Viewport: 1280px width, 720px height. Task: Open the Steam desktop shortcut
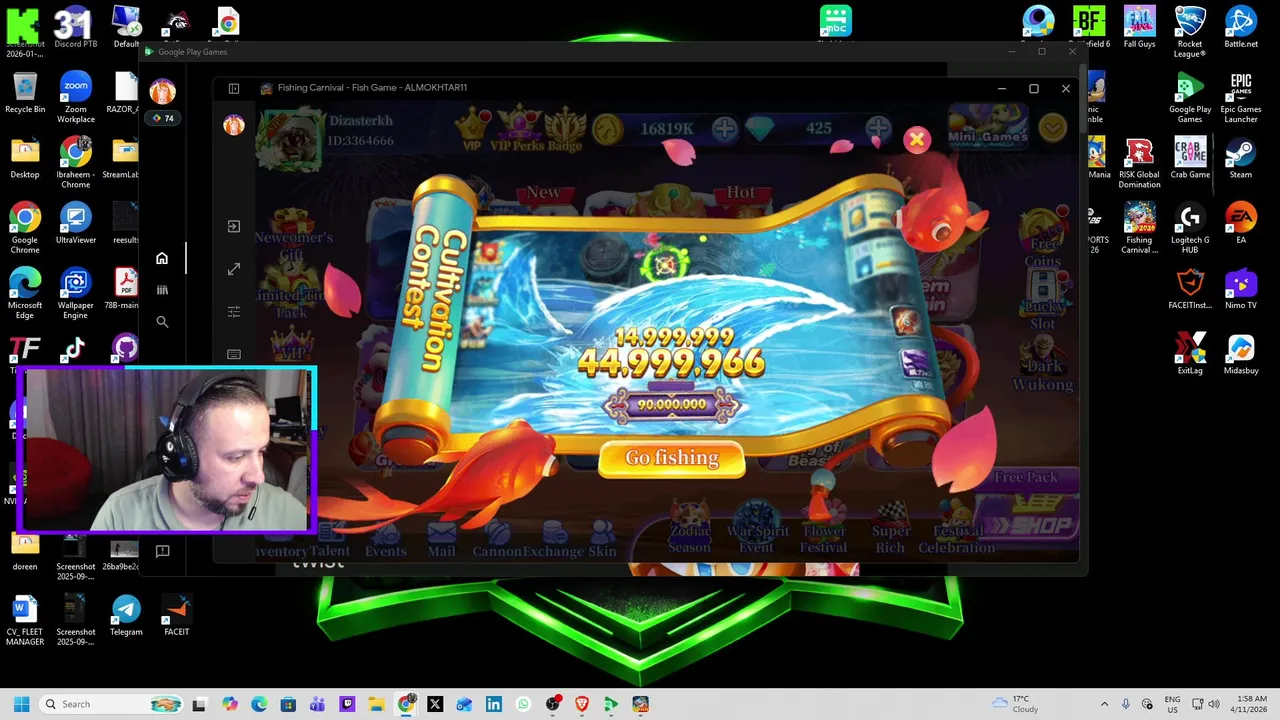[1241, 160]
